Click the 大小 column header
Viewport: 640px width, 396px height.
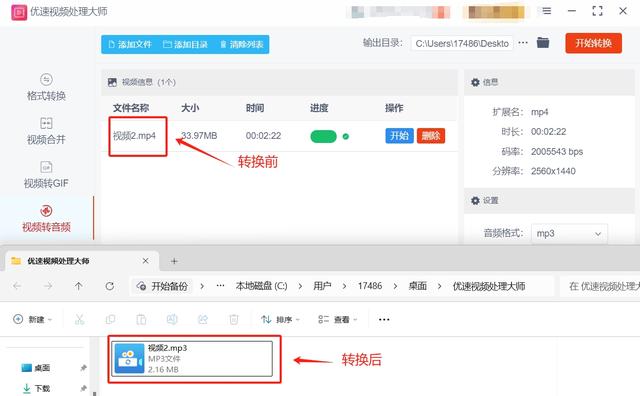tap(190, 108)
